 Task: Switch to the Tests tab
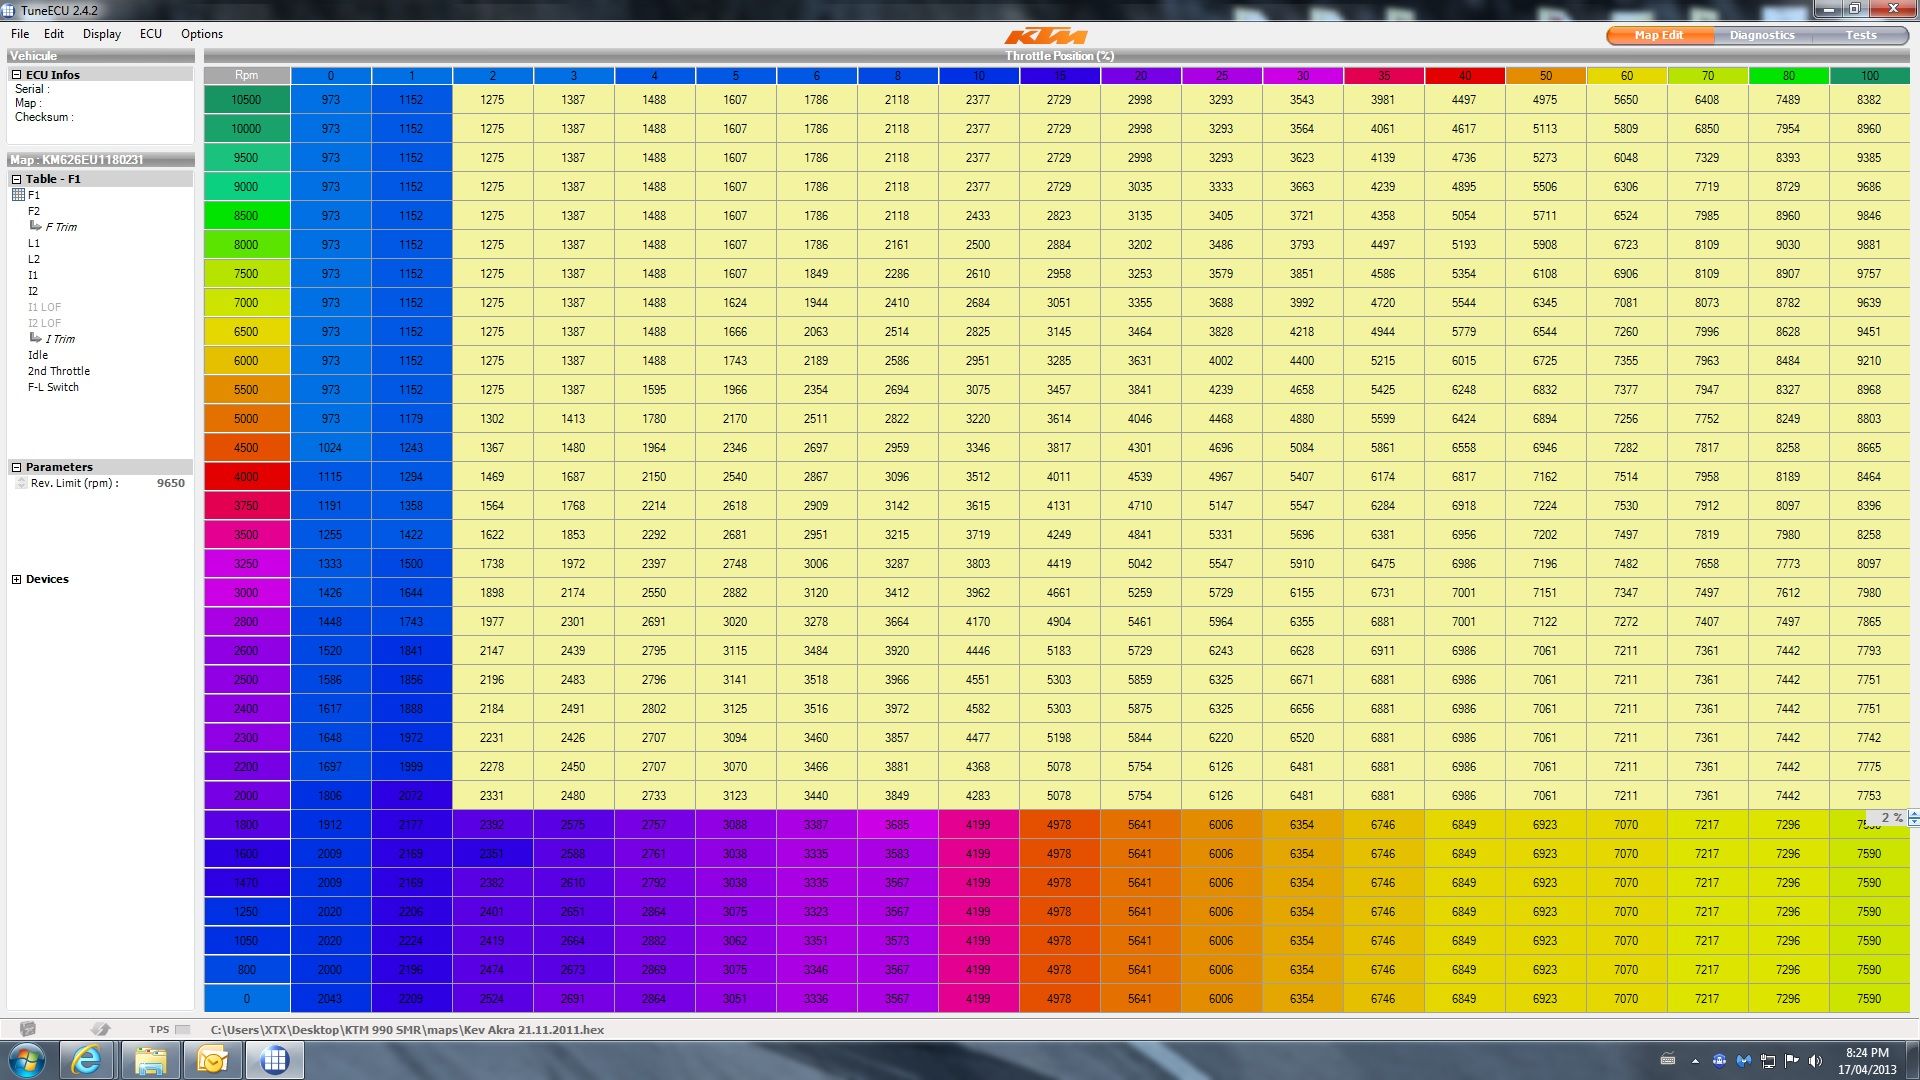click(x=1860, y=35)
